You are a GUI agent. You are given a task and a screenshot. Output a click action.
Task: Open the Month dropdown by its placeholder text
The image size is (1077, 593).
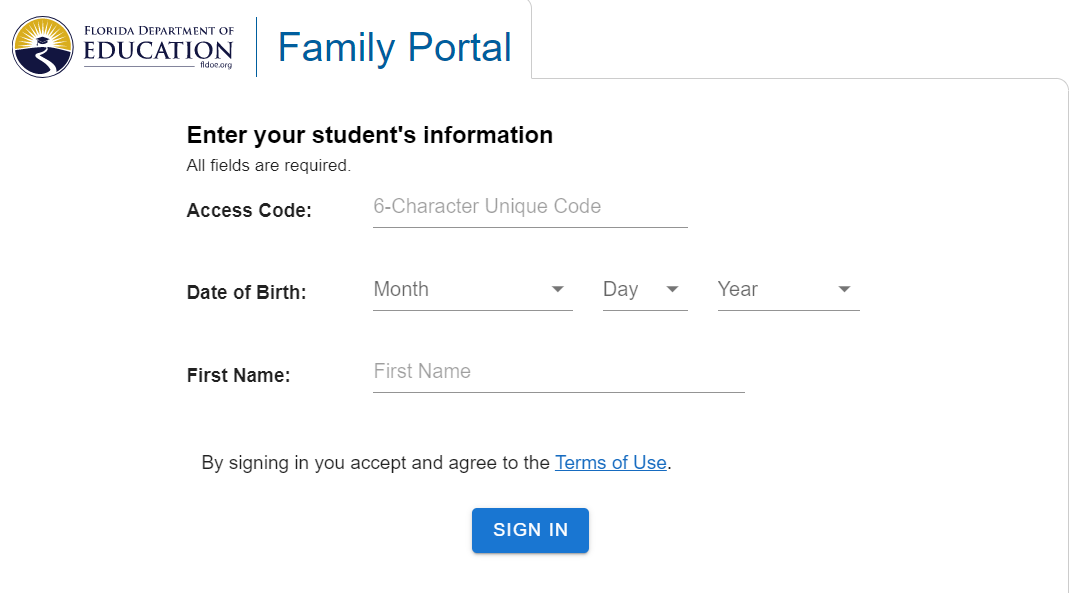[x=401, y=290]
